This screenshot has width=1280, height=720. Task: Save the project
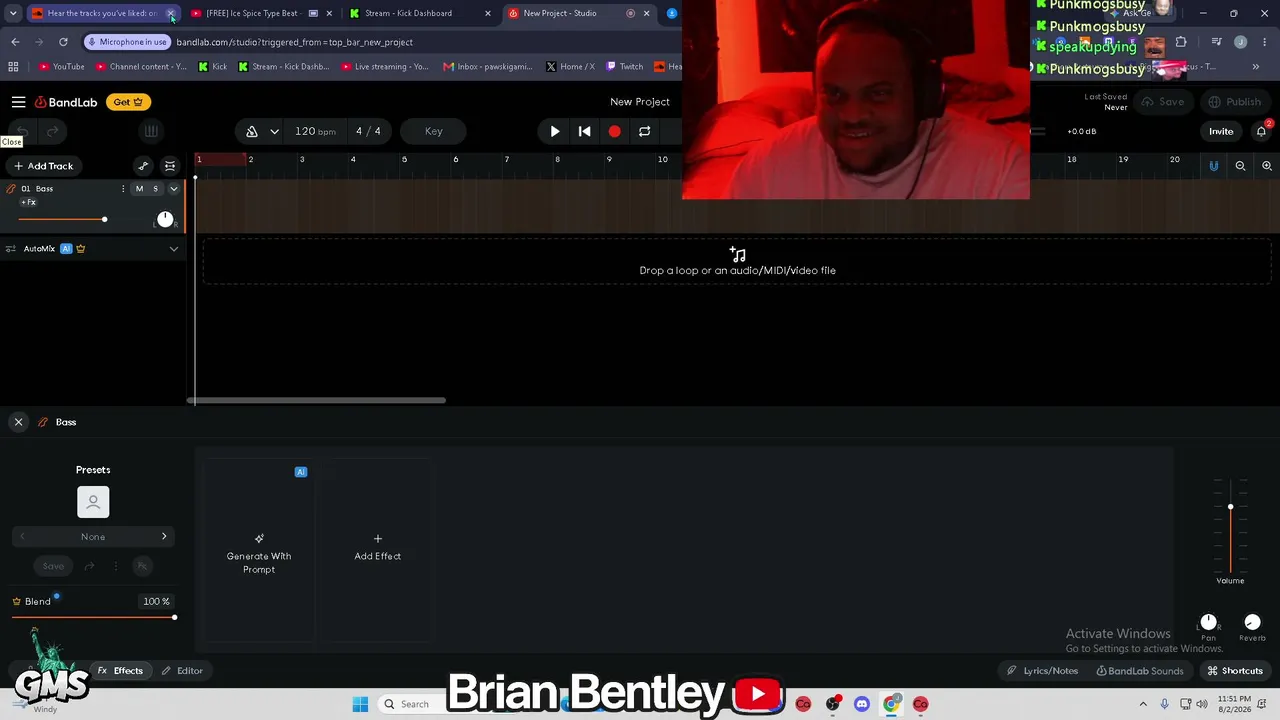pyautogui.click(x=1163, y=102)
